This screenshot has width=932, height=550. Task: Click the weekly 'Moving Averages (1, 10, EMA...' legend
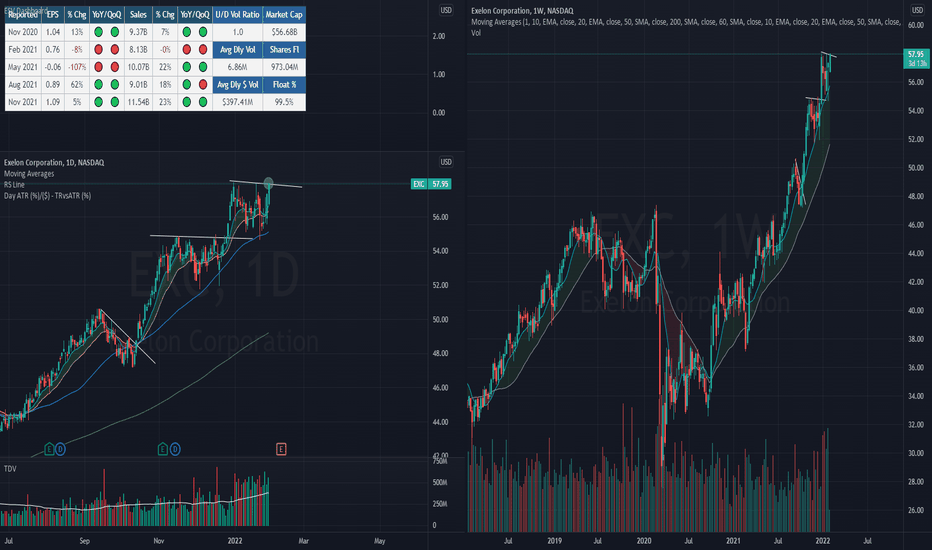click(x=686, y=22)
